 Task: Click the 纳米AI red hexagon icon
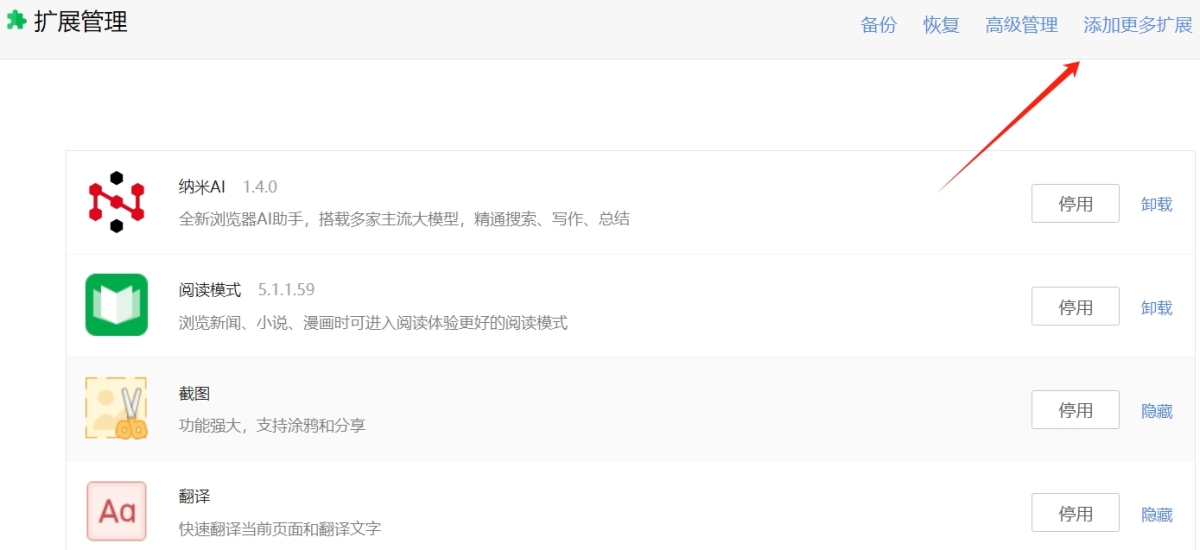click(116, 202)
